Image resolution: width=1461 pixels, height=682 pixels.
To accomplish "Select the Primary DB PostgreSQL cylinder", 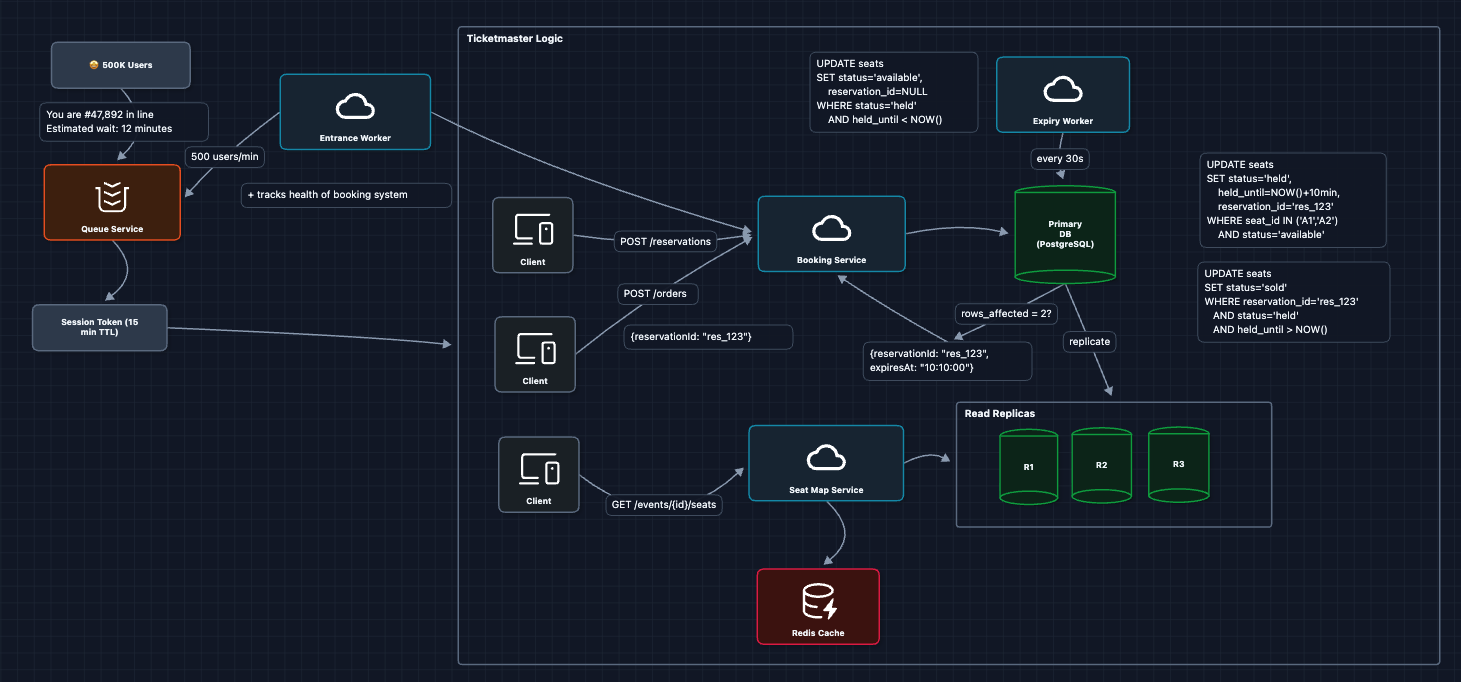I will coord(1065,232).
